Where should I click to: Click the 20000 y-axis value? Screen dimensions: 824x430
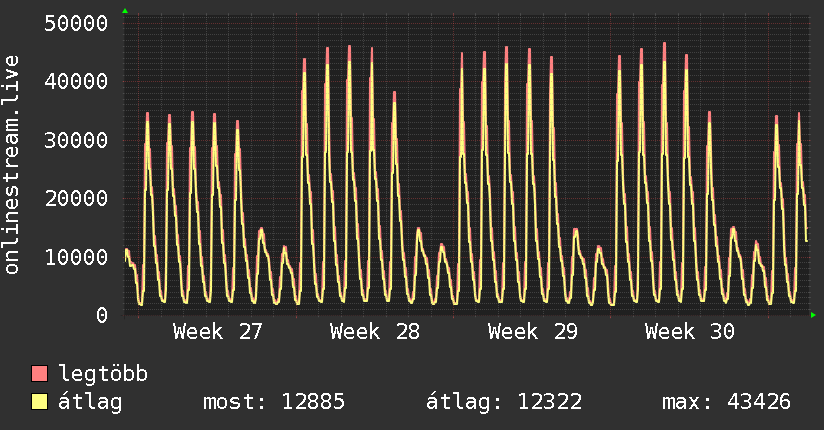tap(76, 199)
